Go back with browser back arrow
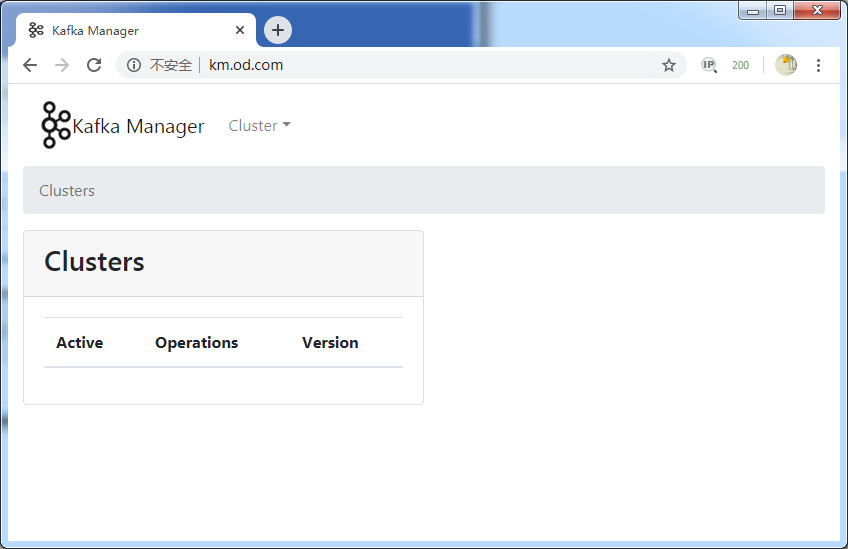Image resolution: width=848 pixels, height=549 pixels. click(30, 65)
